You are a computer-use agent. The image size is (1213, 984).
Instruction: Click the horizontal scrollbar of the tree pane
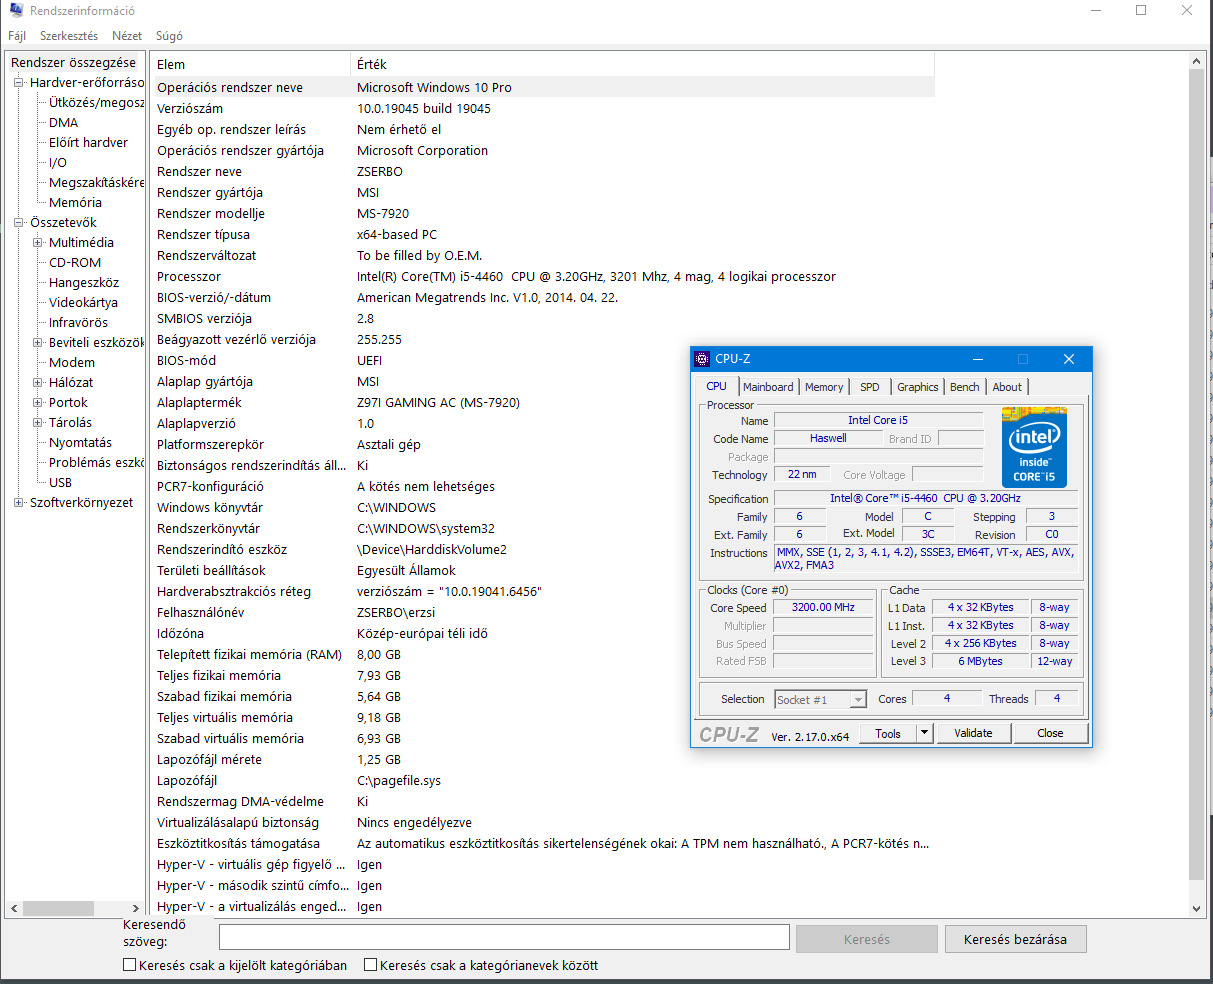[58, 908]
